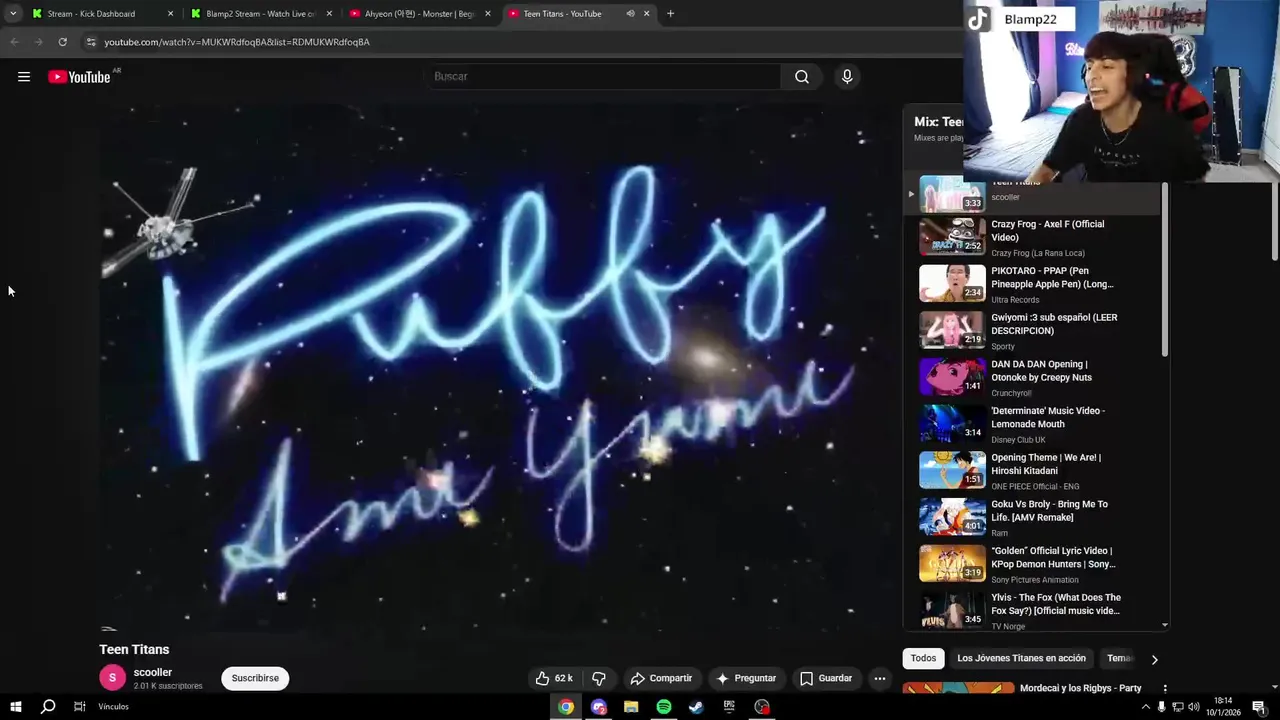The height and width of the screenshot is (720, 1280).
Task: Reload the page in Chrome
Action: 62,42
